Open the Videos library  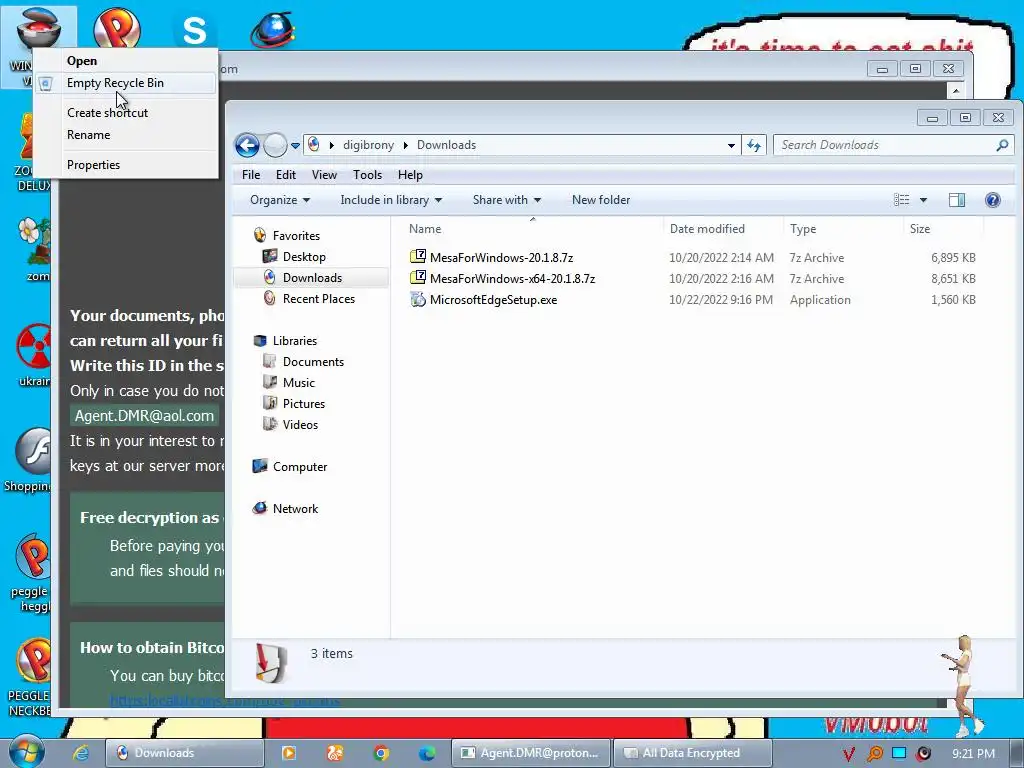point(300,424)
